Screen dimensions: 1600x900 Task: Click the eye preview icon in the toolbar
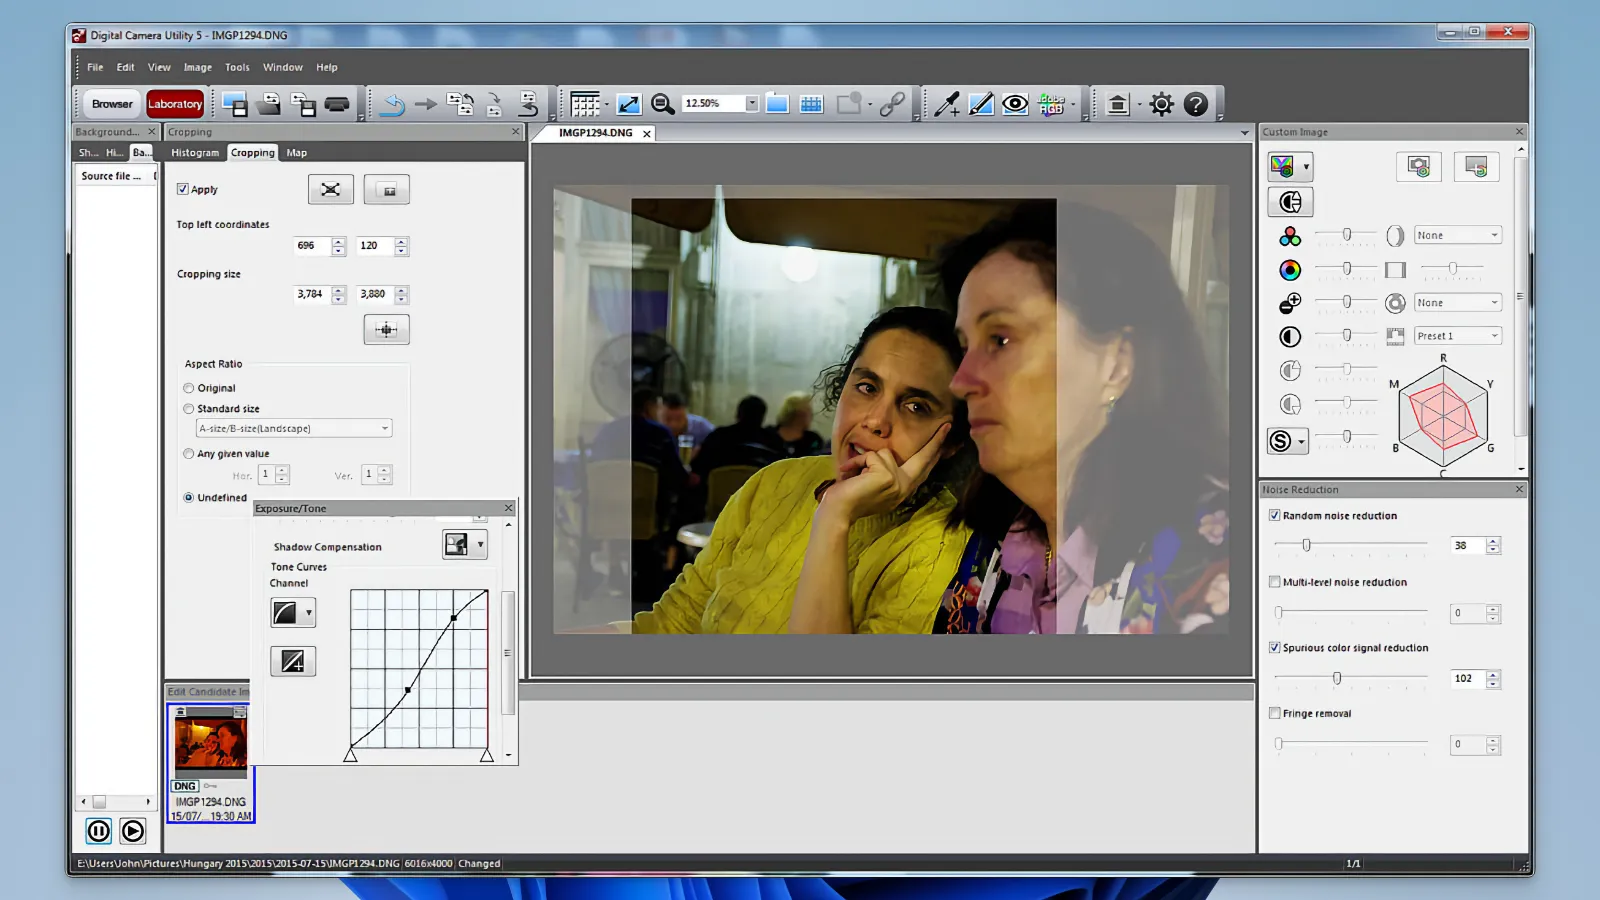coord(1014,103)
